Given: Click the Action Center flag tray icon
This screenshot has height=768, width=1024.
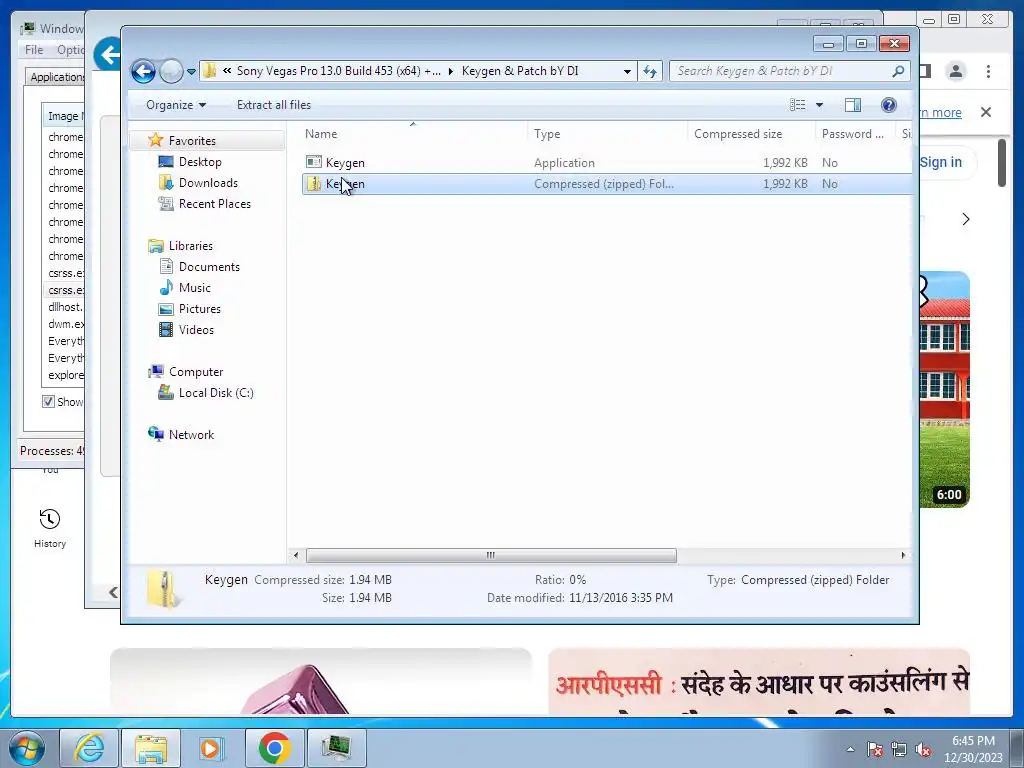Looking at the screenshot, I should 875,749.
